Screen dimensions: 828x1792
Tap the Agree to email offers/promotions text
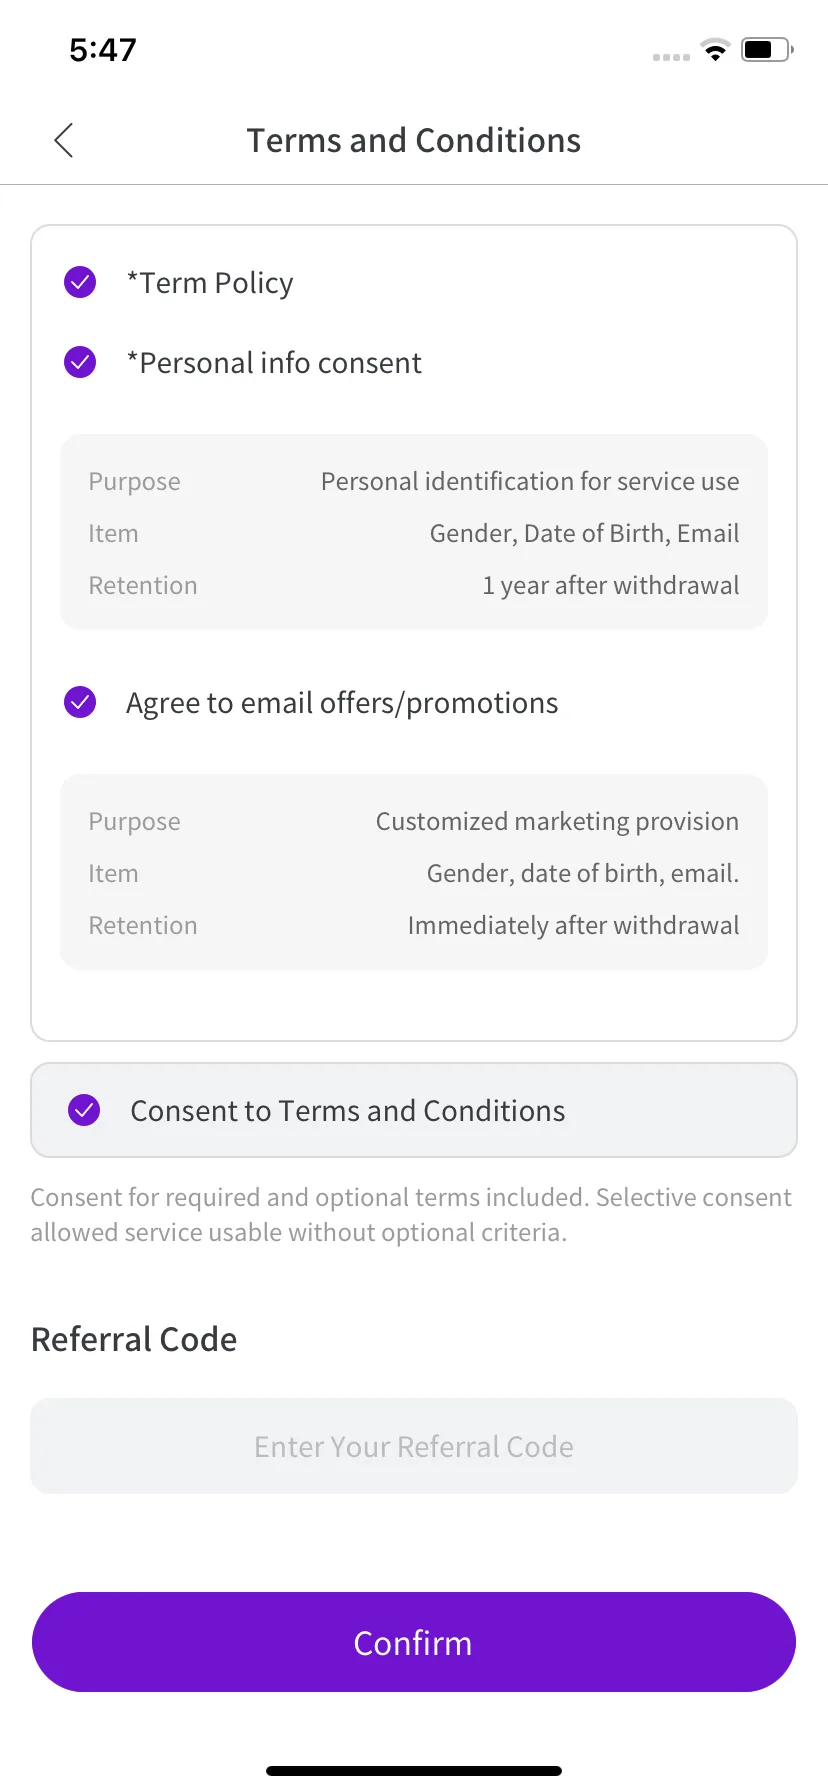coord(342,703)
